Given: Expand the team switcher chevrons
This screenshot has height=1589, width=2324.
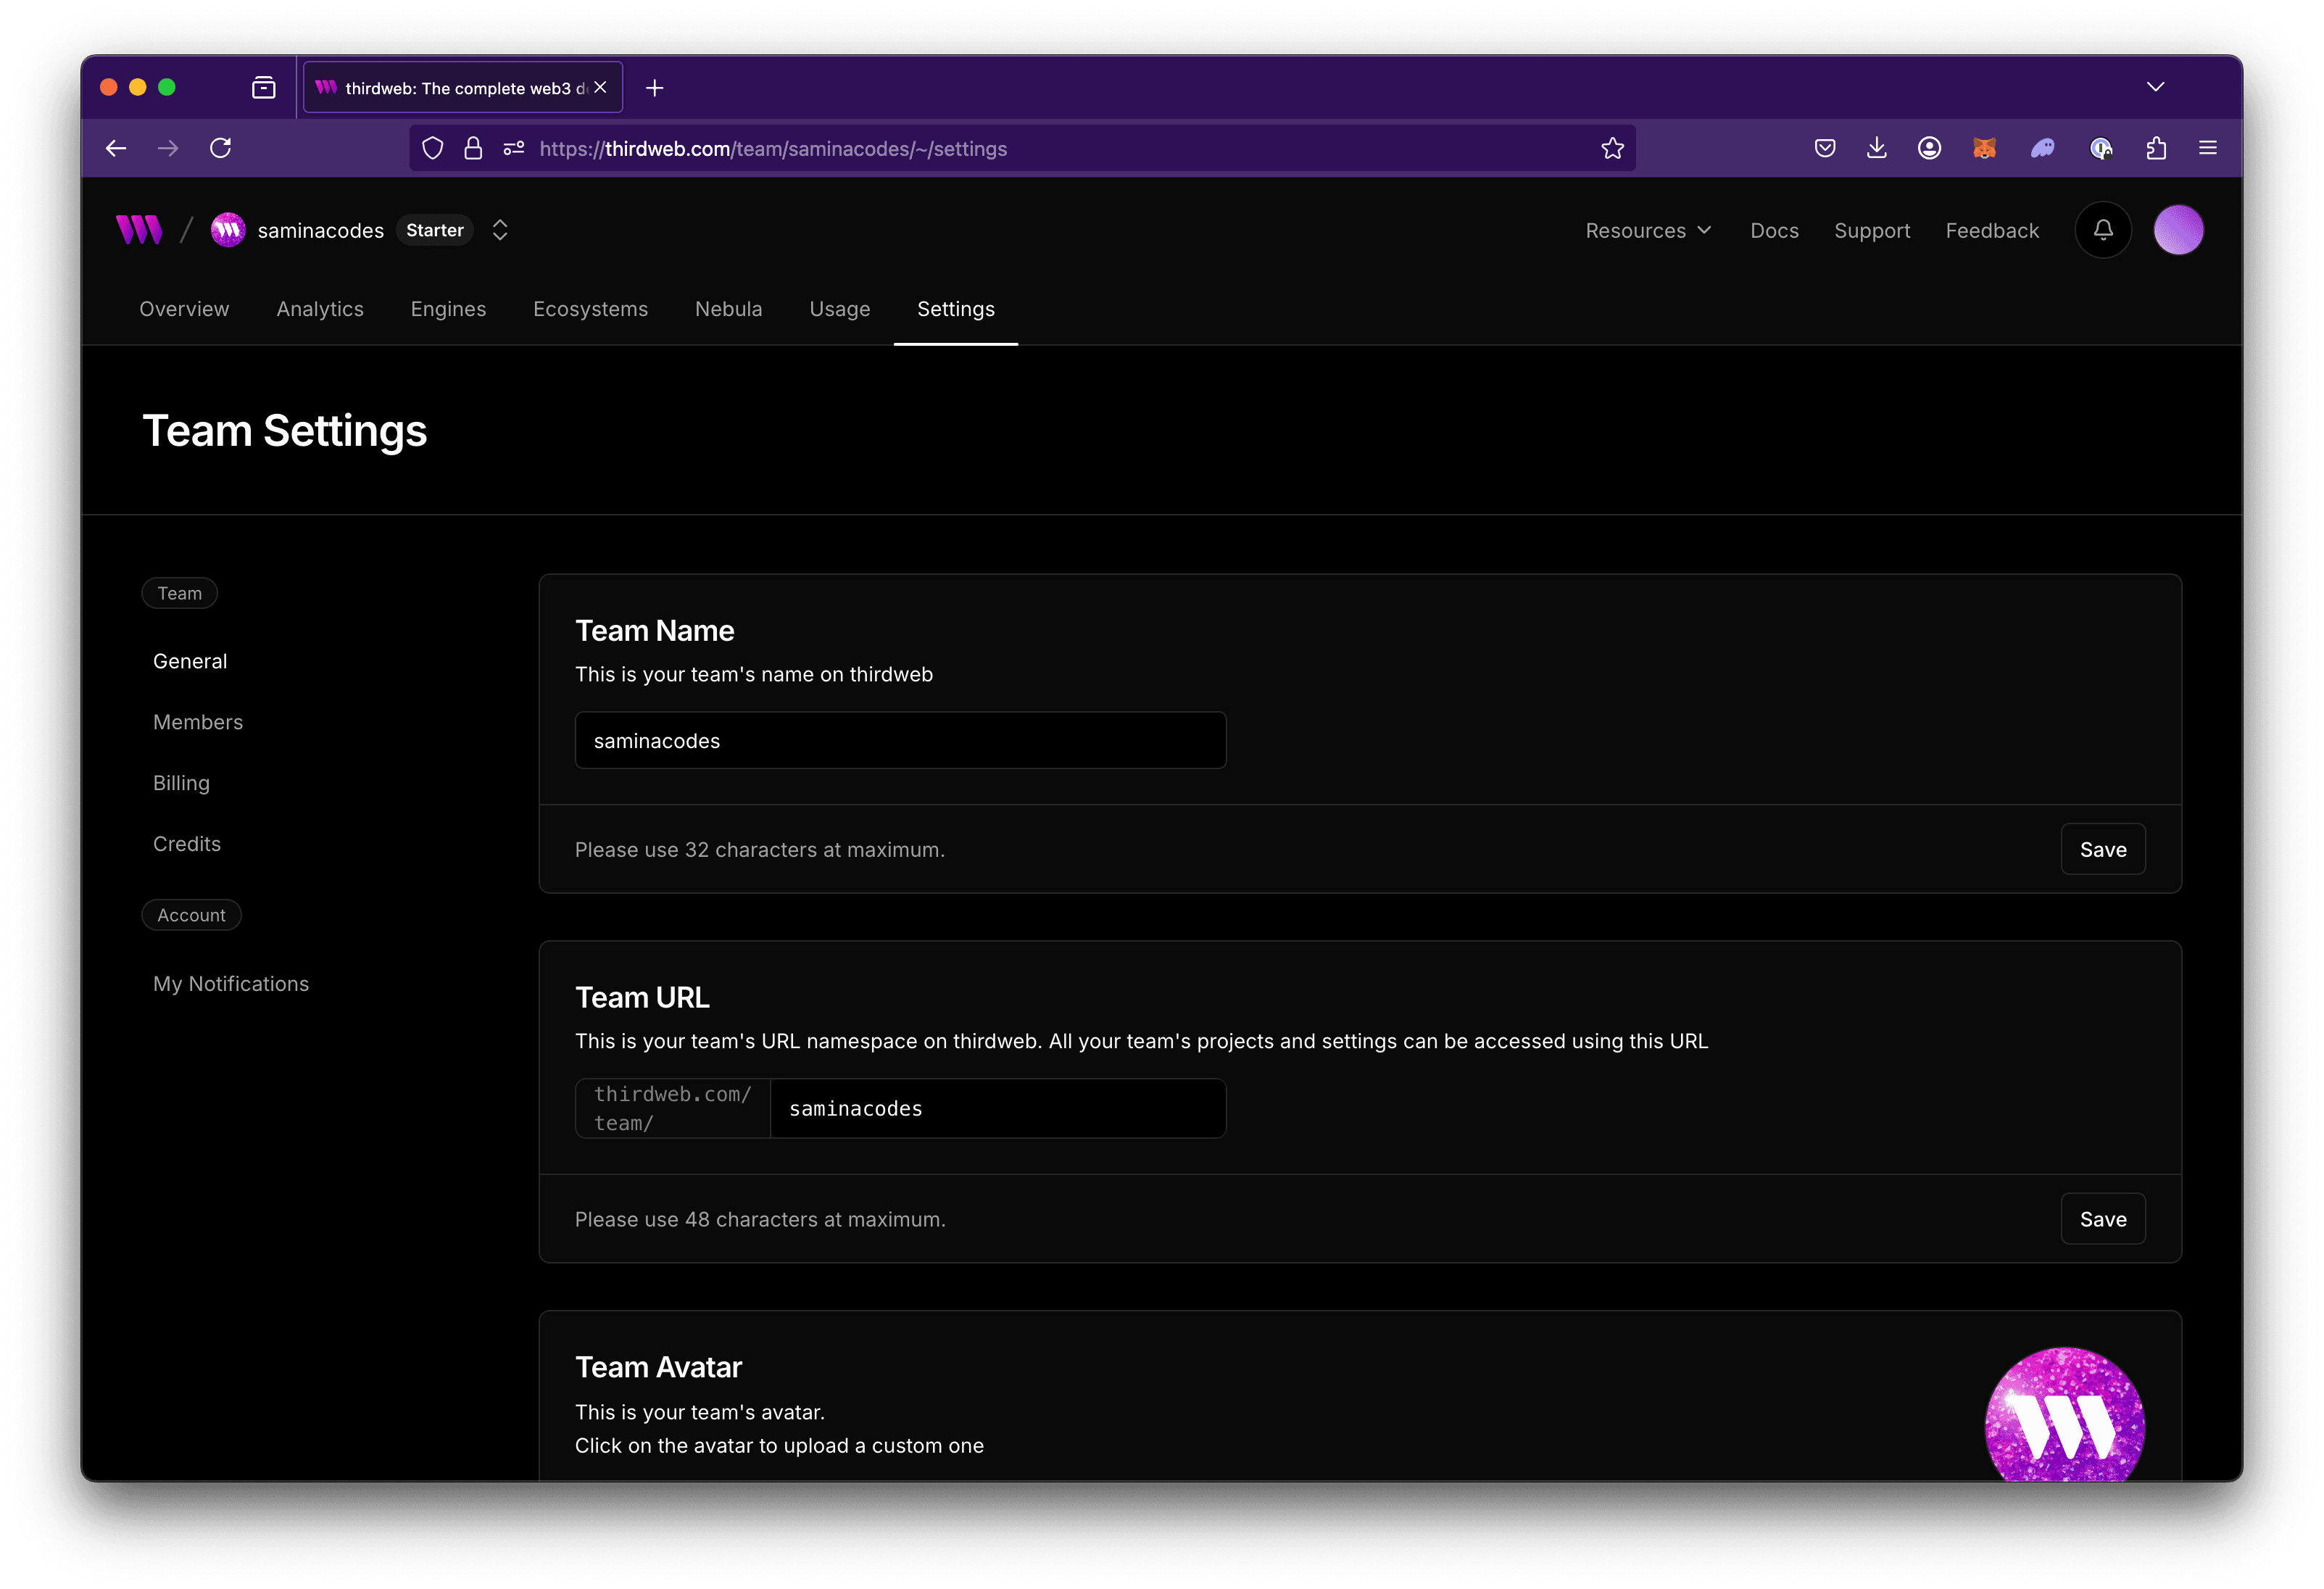Looking at the screenshot, I should (500, 230).
